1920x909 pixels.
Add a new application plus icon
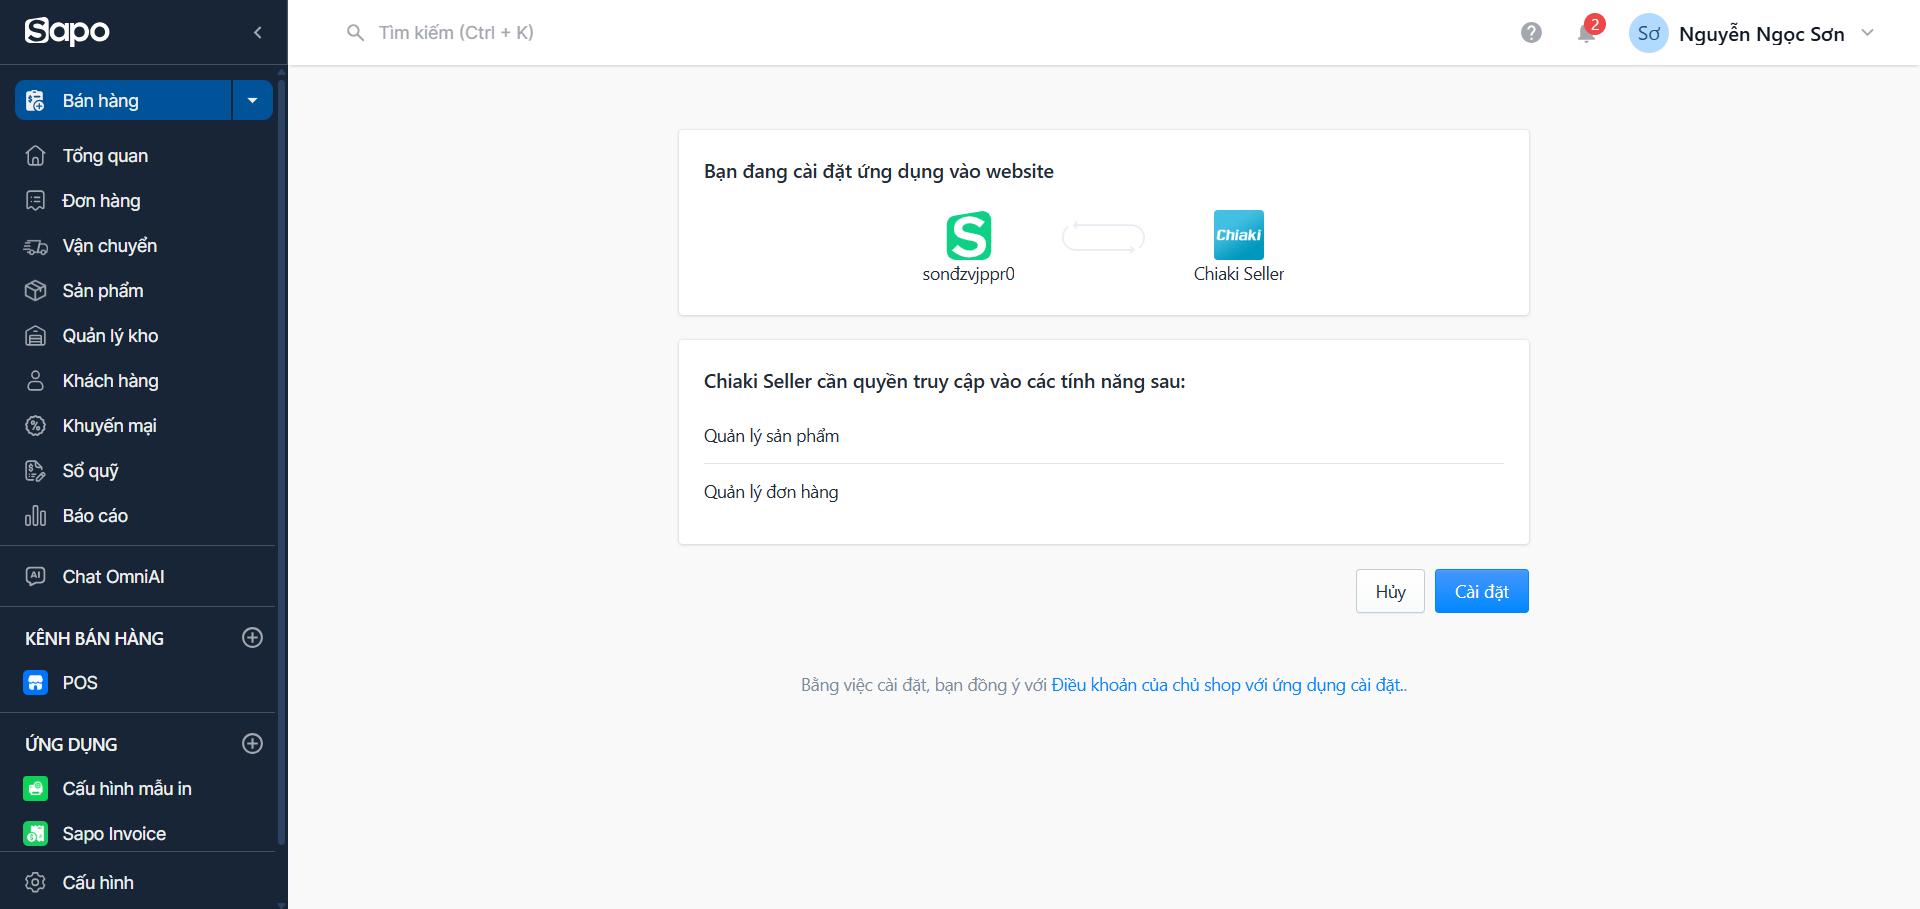click(x=253, y=744)
